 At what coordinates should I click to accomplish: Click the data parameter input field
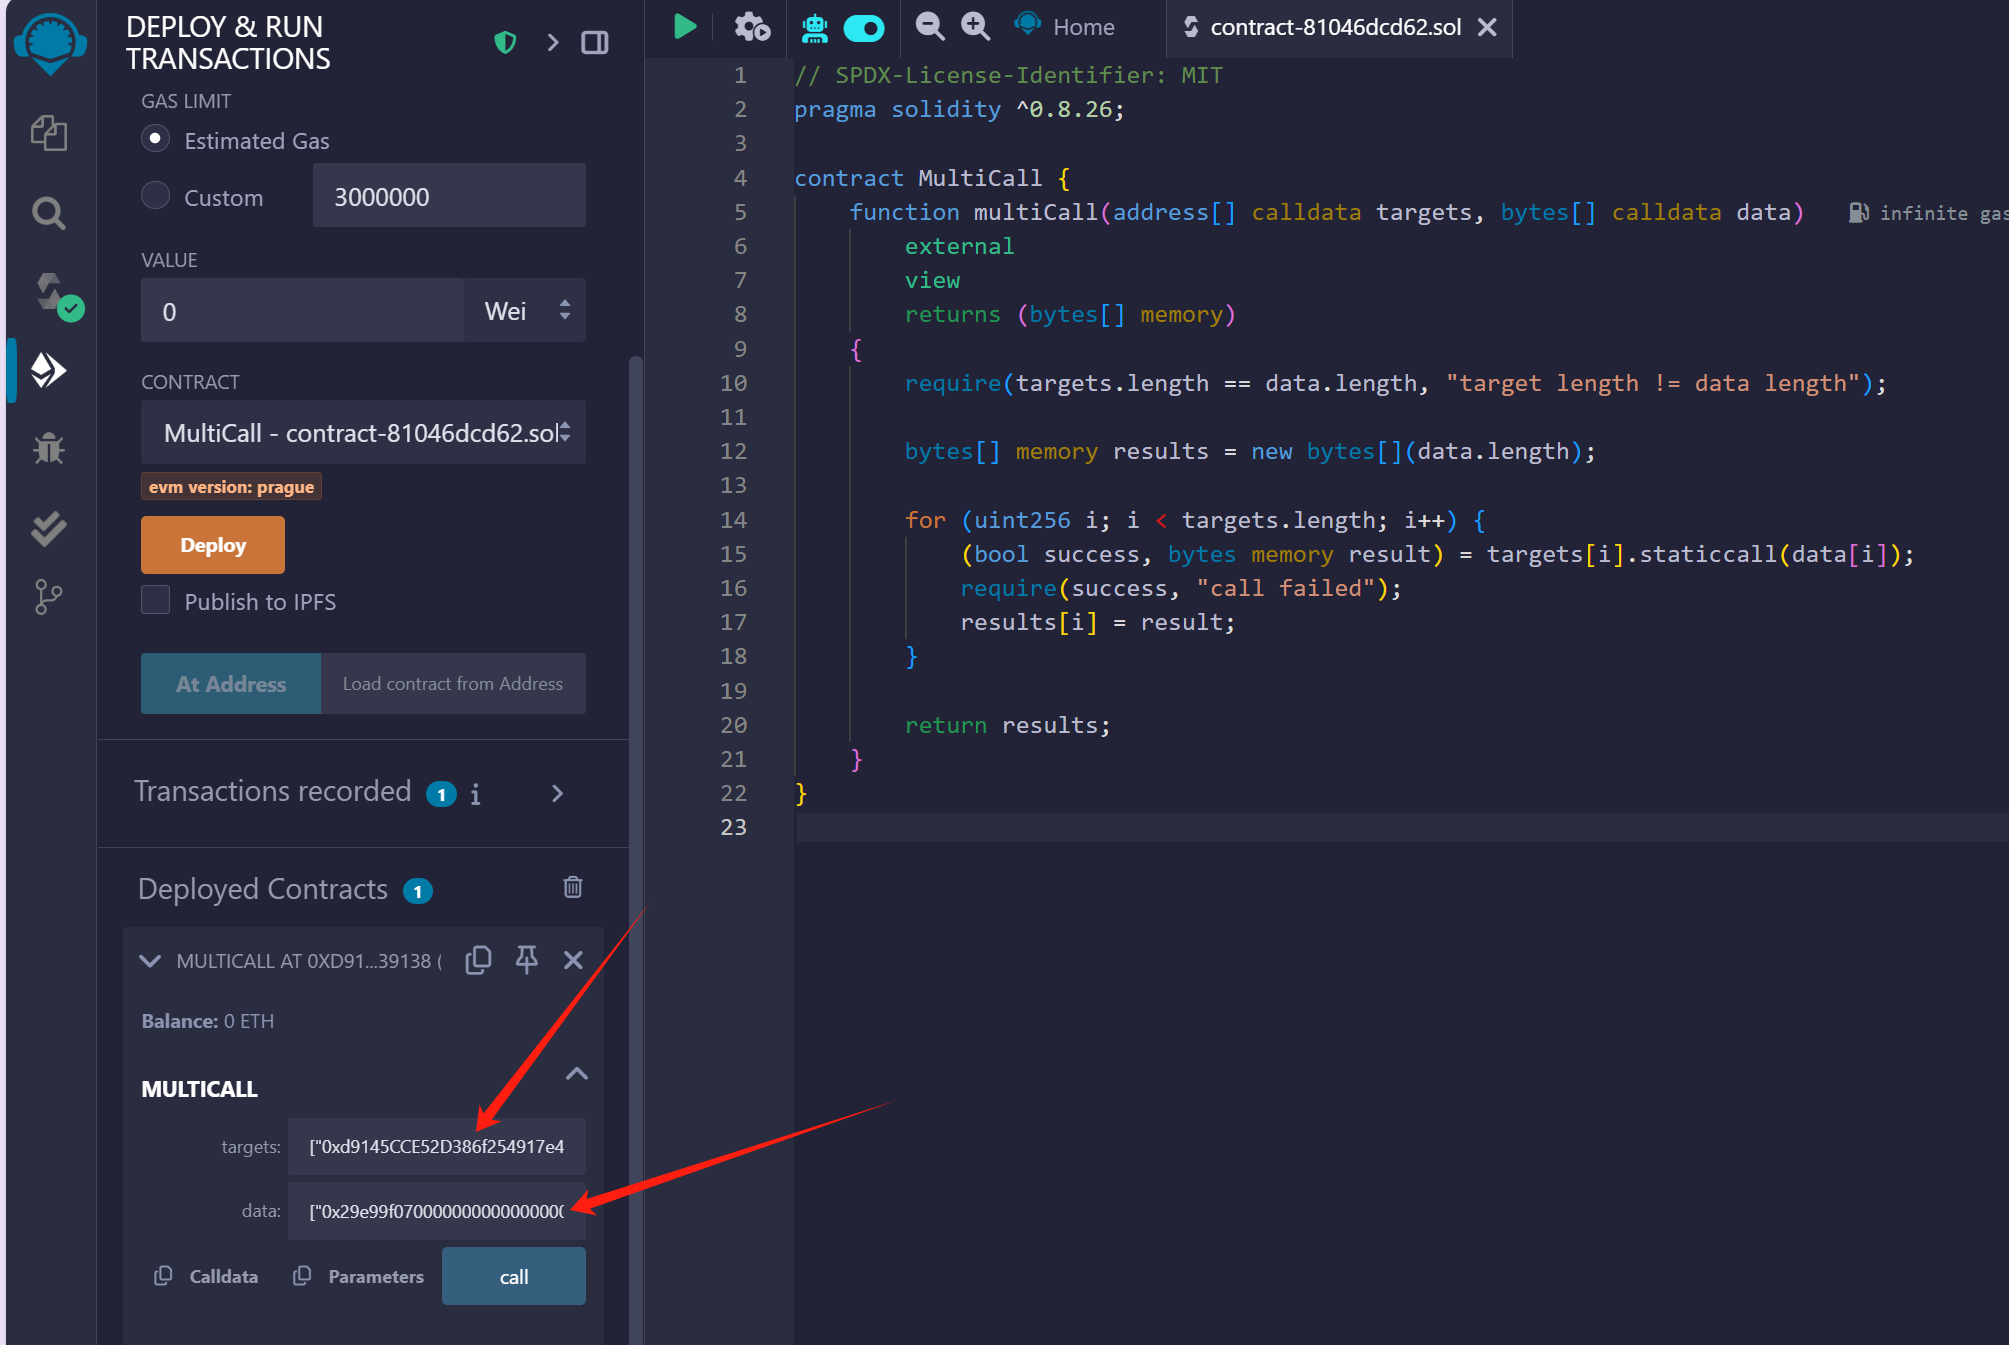[x=437, y=1211]
